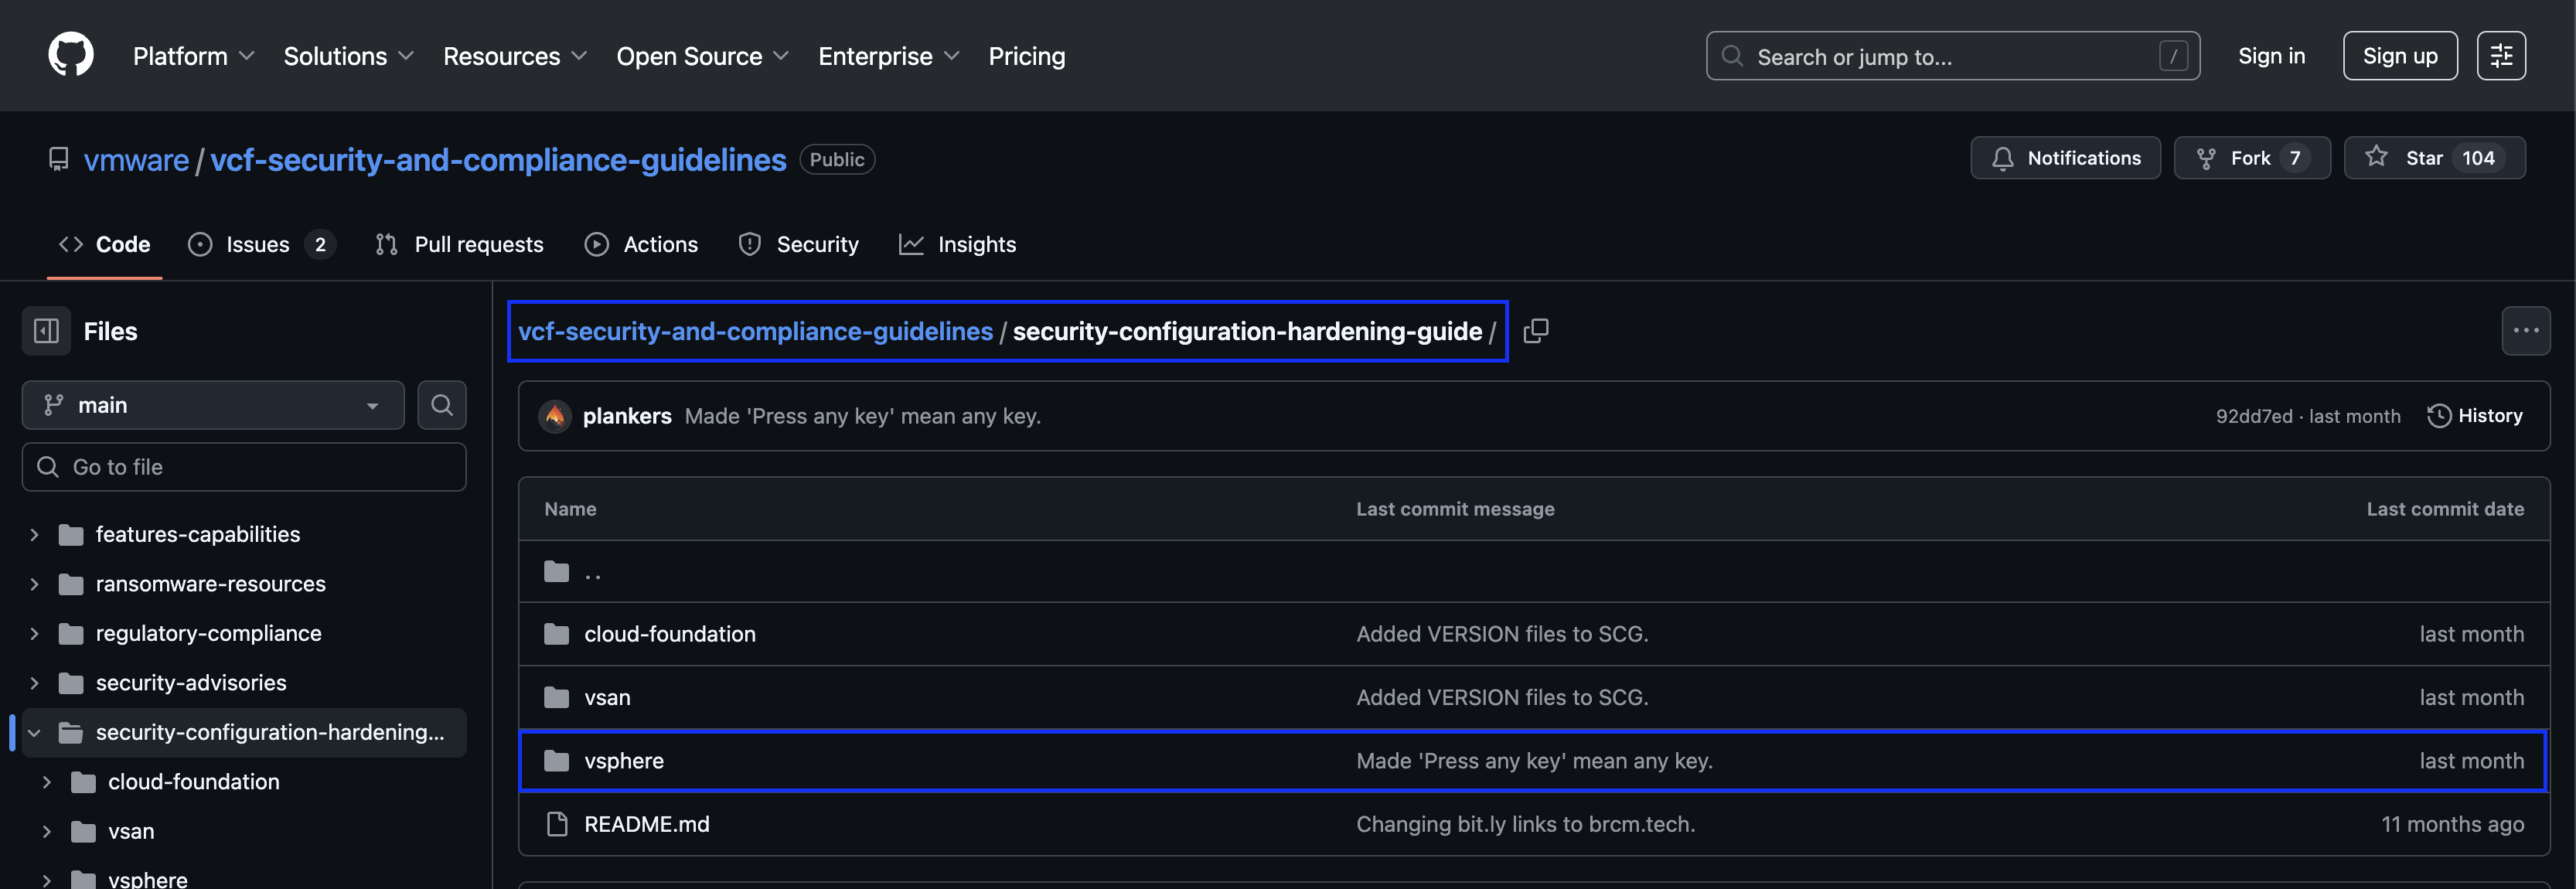2576x889 pixels.
Task: Click the GitHub logo icon
Action: pyautogui.click(x=71, y=55)
